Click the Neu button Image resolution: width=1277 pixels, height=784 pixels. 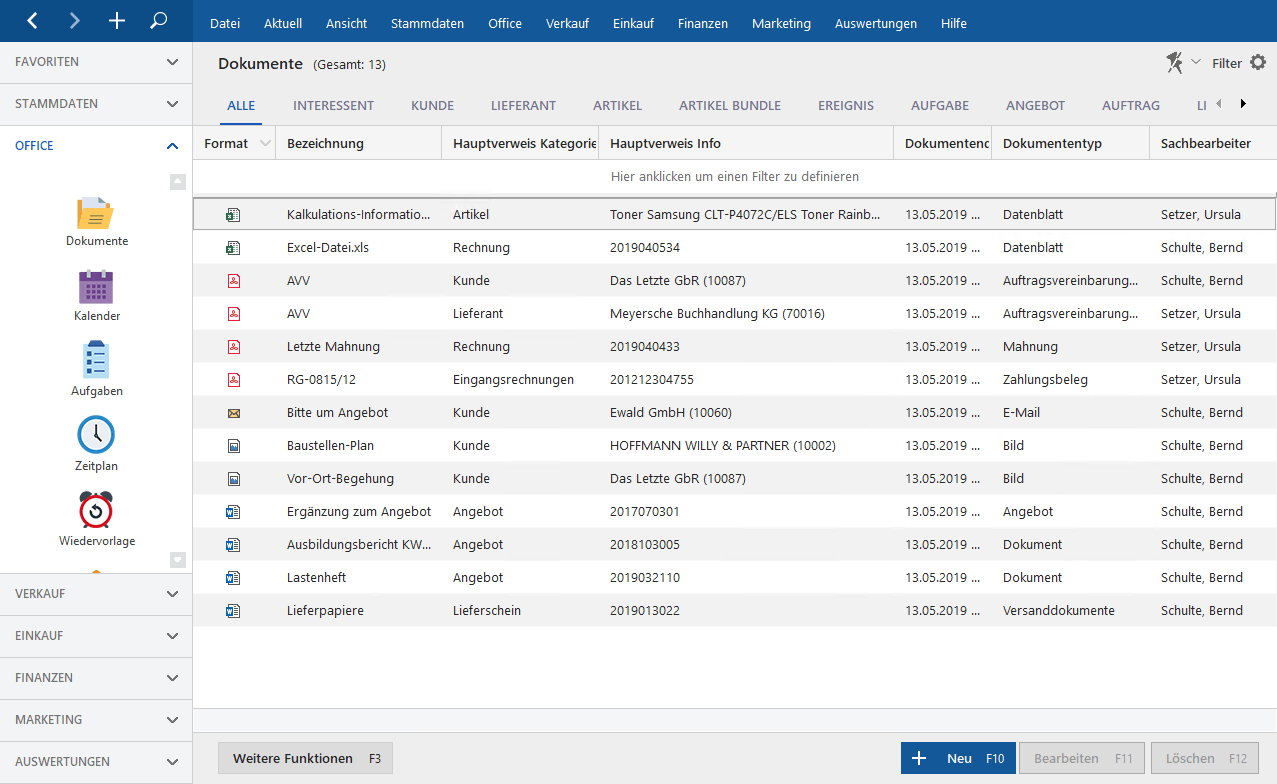point(958,758)
